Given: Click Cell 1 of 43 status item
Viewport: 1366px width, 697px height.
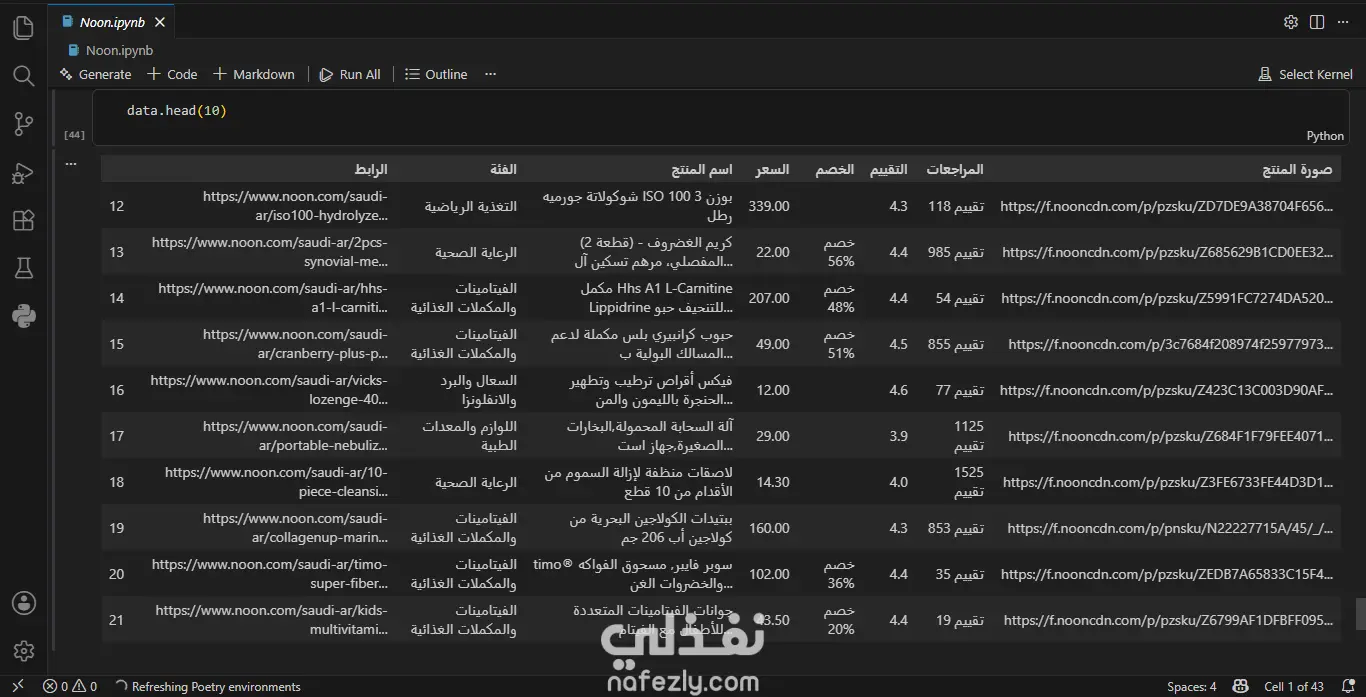Looking at the screenshot, I should [1294, 686].
